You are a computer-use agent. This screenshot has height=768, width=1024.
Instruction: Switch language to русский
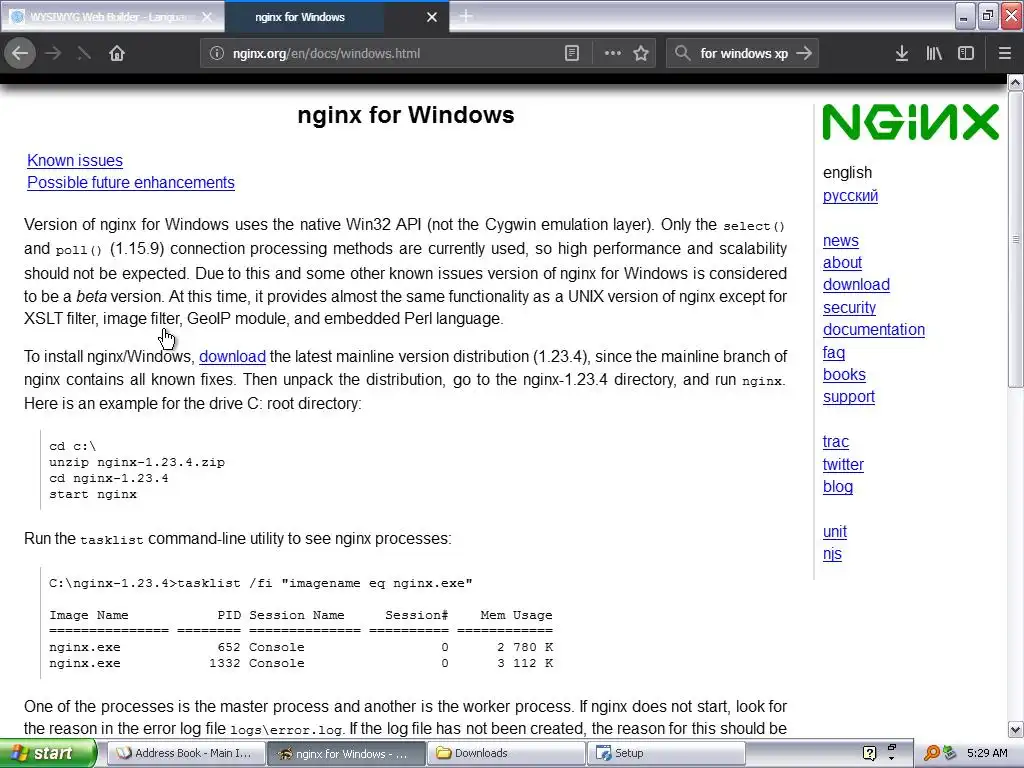pos(850,196)
